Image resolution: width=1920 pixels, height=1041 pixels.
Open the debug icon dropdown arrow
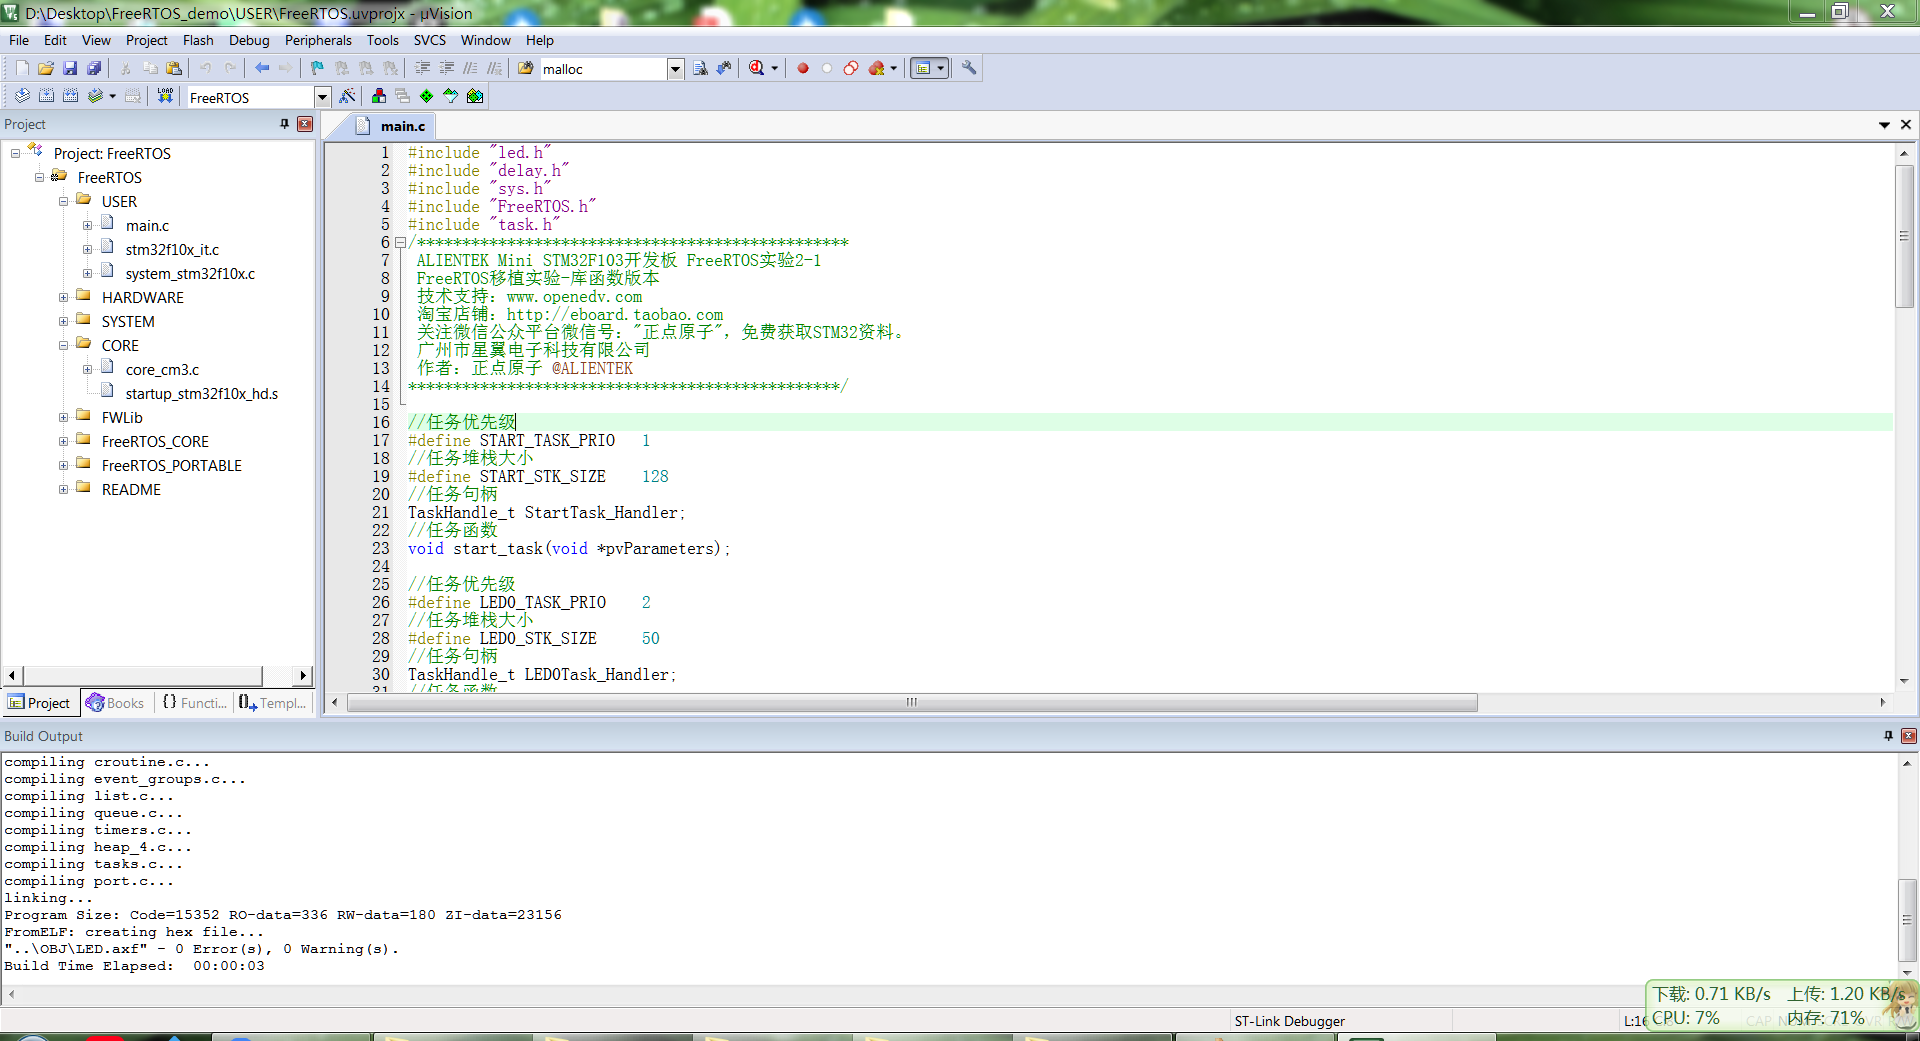(774, 69)
